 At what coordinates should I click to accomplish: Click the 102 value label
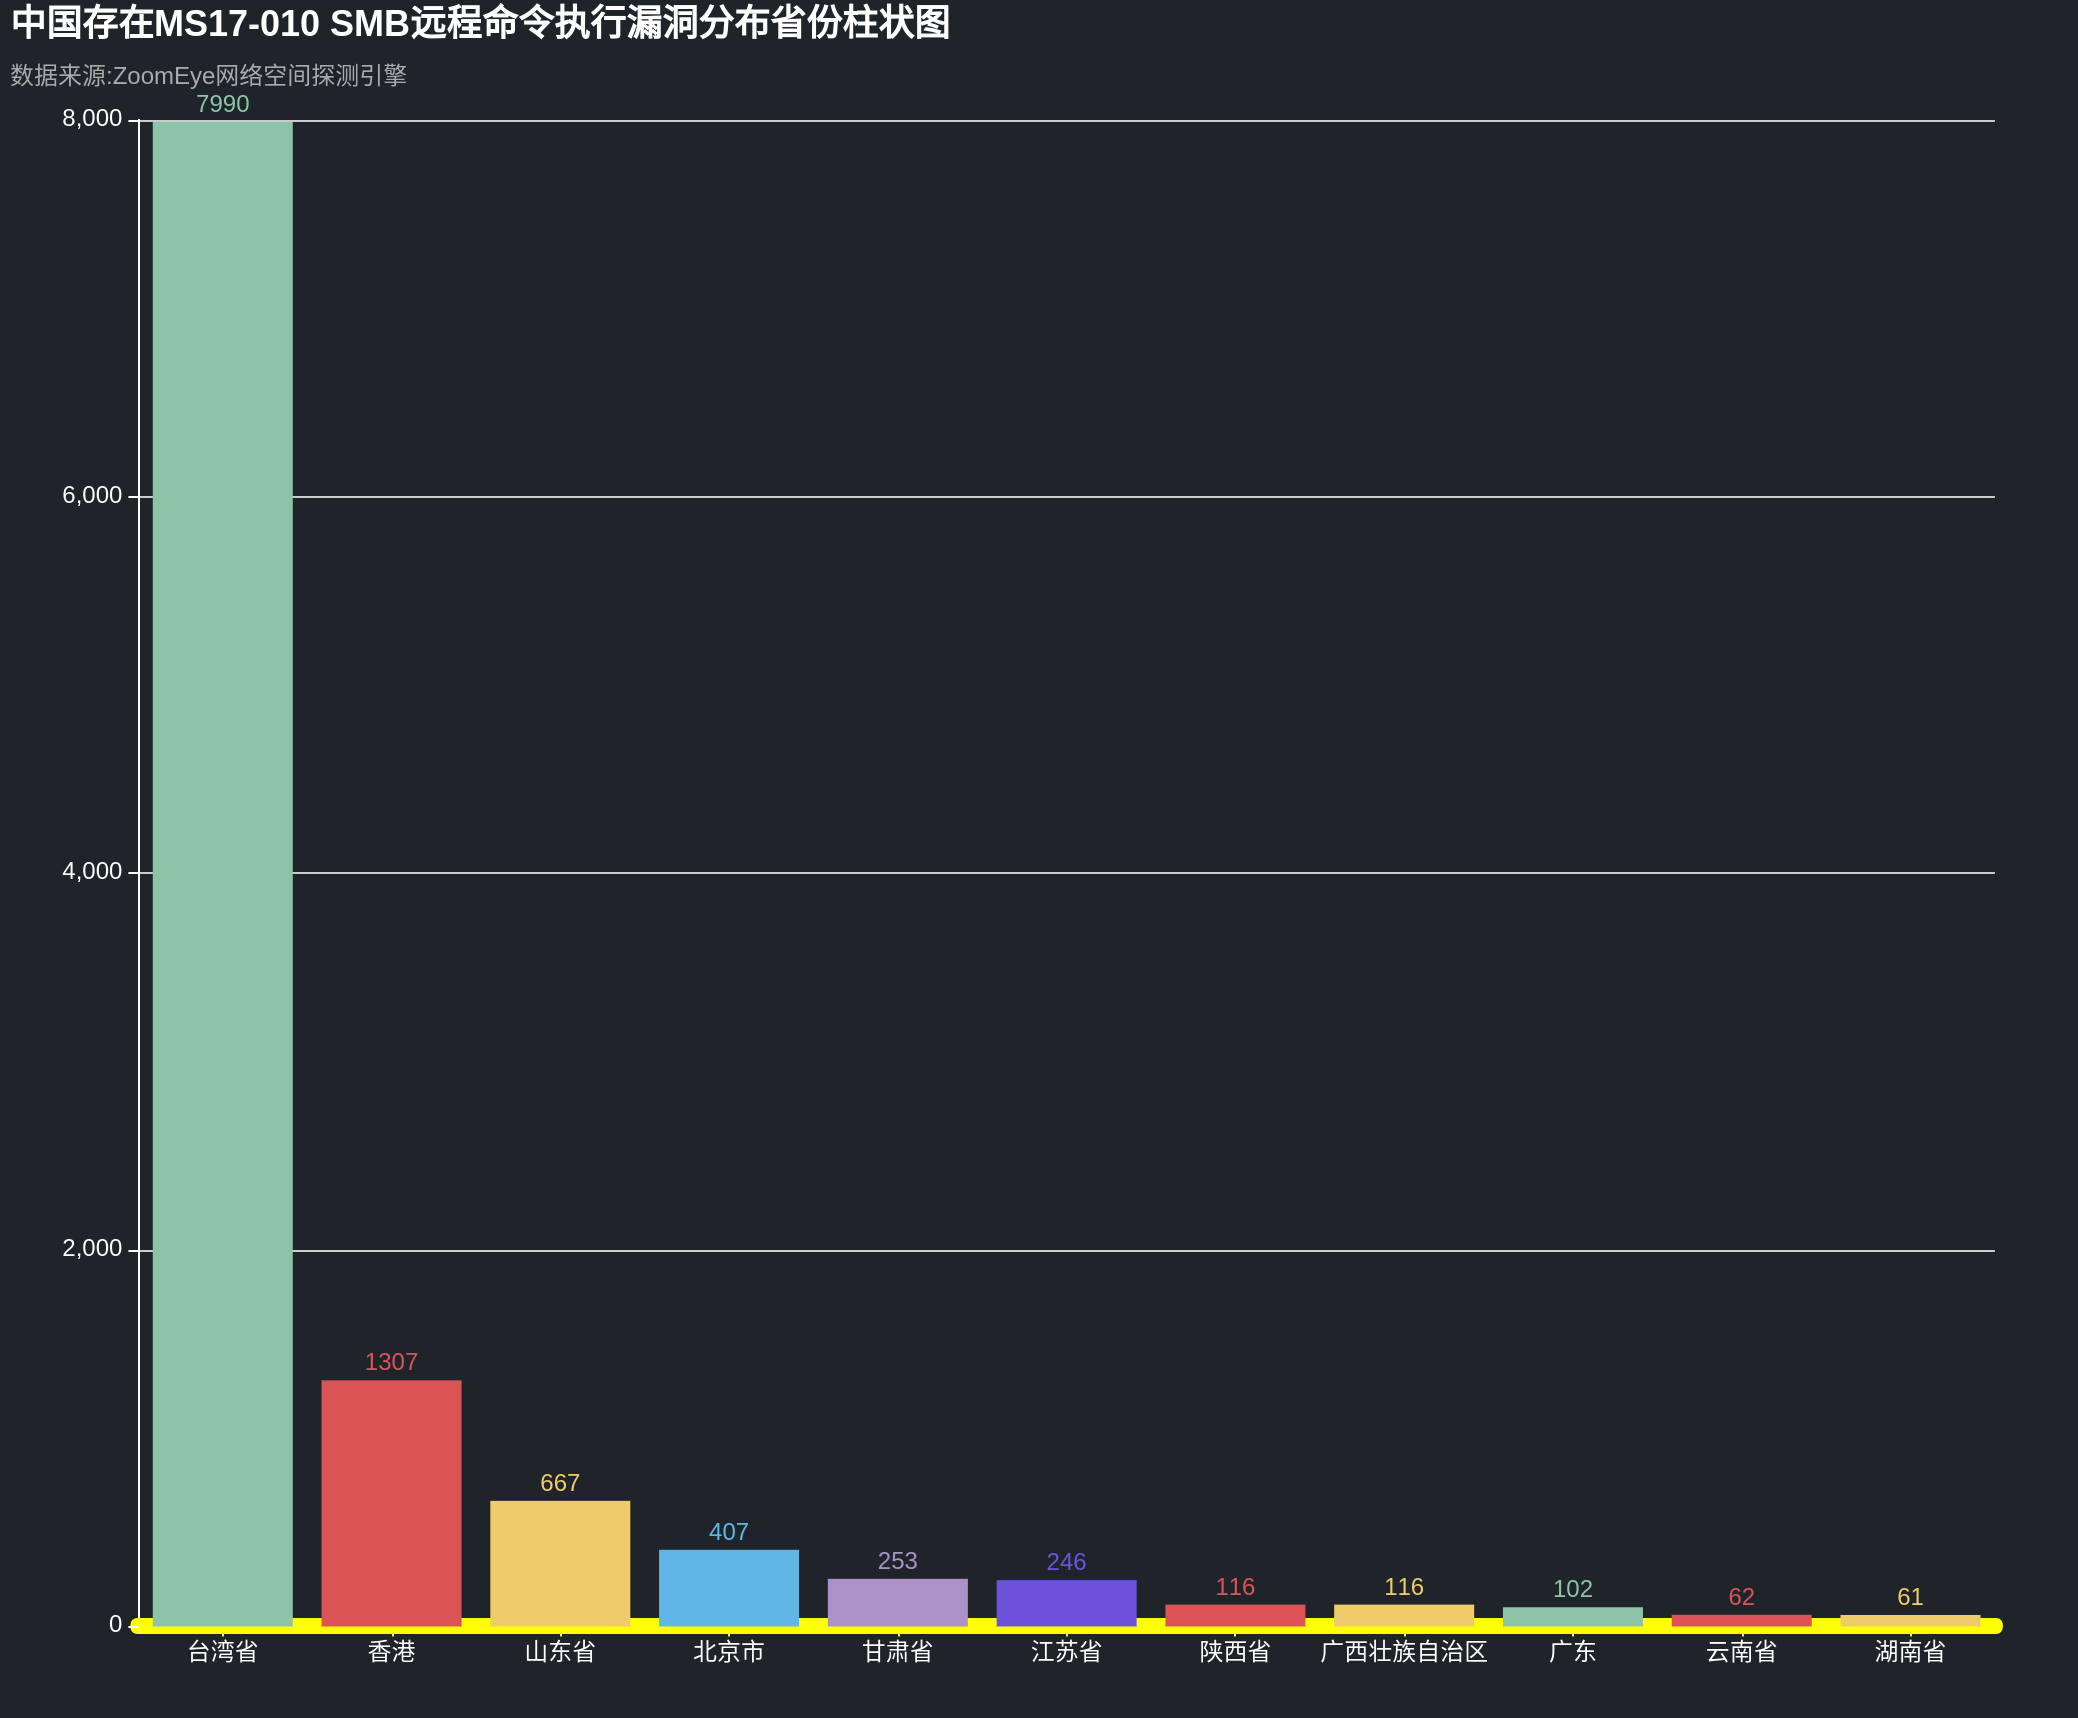[x=1573, y=1589]
